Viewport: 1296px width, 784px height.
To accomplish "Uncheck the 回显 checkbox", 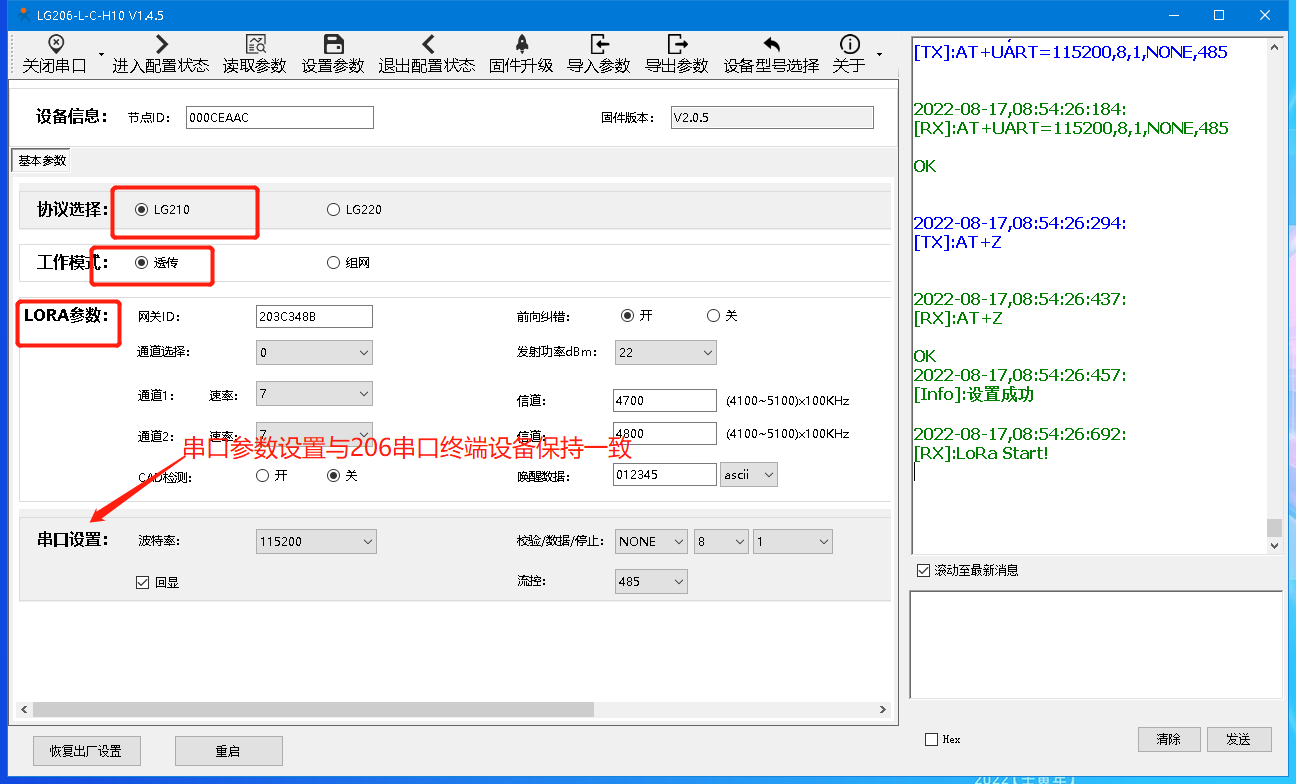I will (x=142, y=582).
